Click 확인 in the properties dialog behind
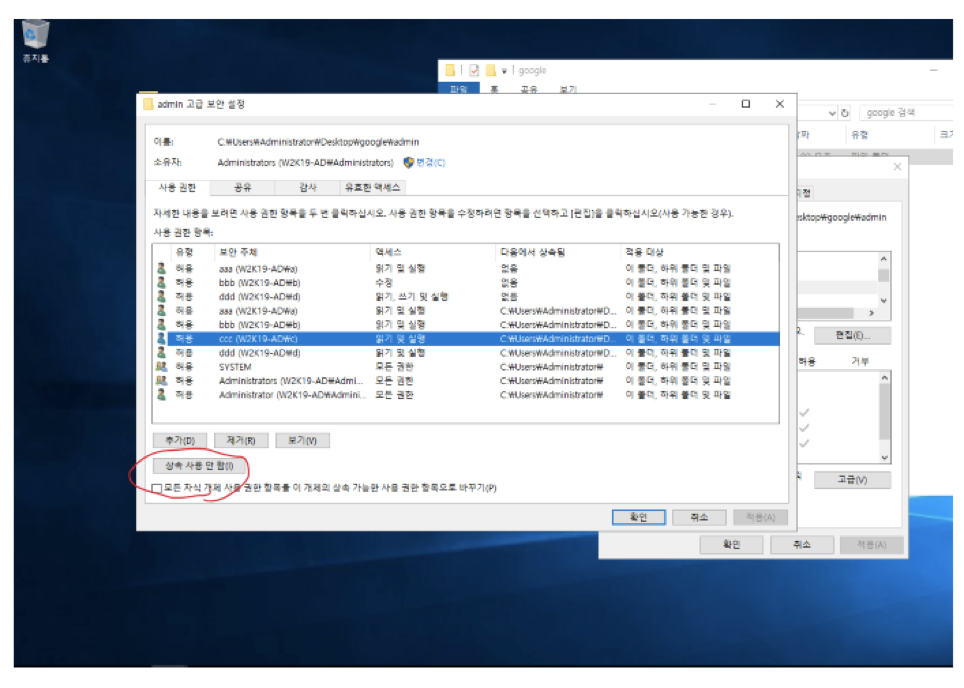The width and height of the screenshot is (964, 688). tap(732, 545)
